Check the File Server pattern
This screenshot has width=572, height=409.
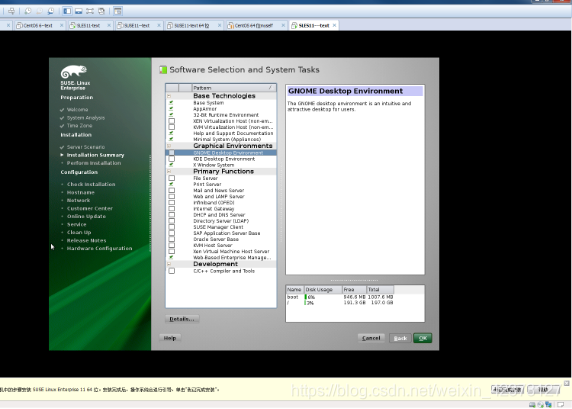171,178
